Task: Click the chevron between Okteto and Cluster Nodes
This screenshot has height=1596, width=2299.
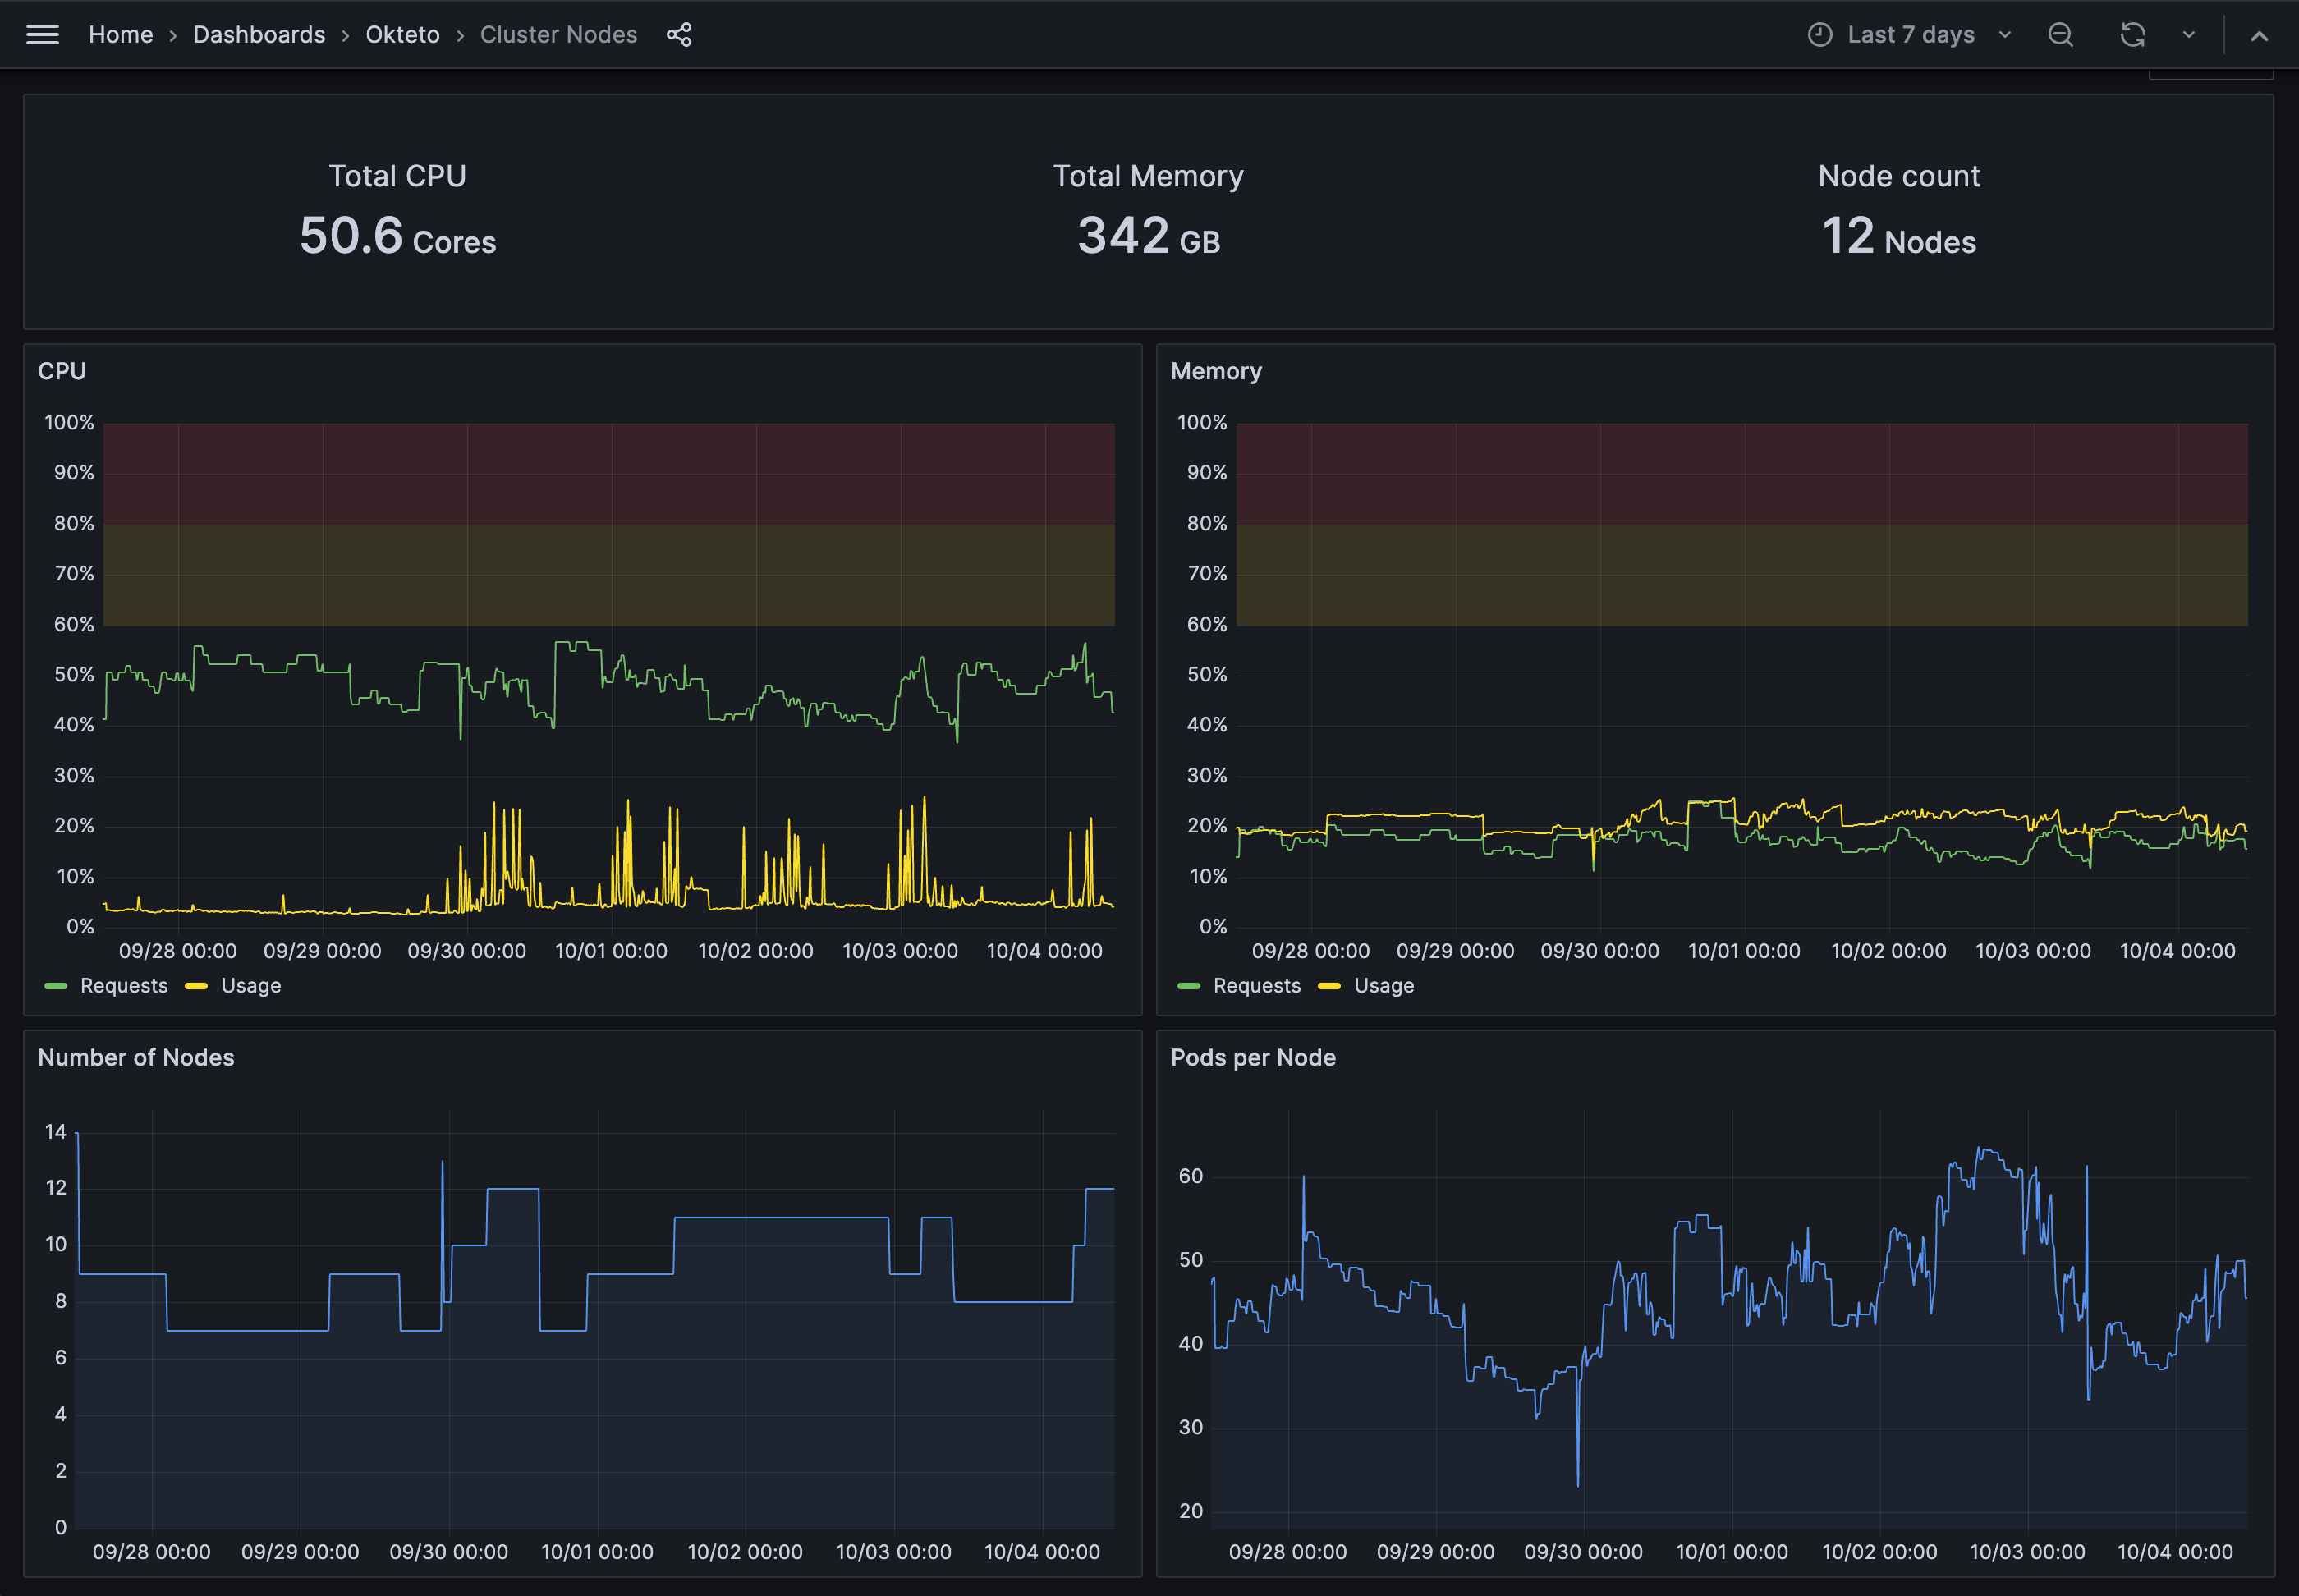Action: pos(459,34)
